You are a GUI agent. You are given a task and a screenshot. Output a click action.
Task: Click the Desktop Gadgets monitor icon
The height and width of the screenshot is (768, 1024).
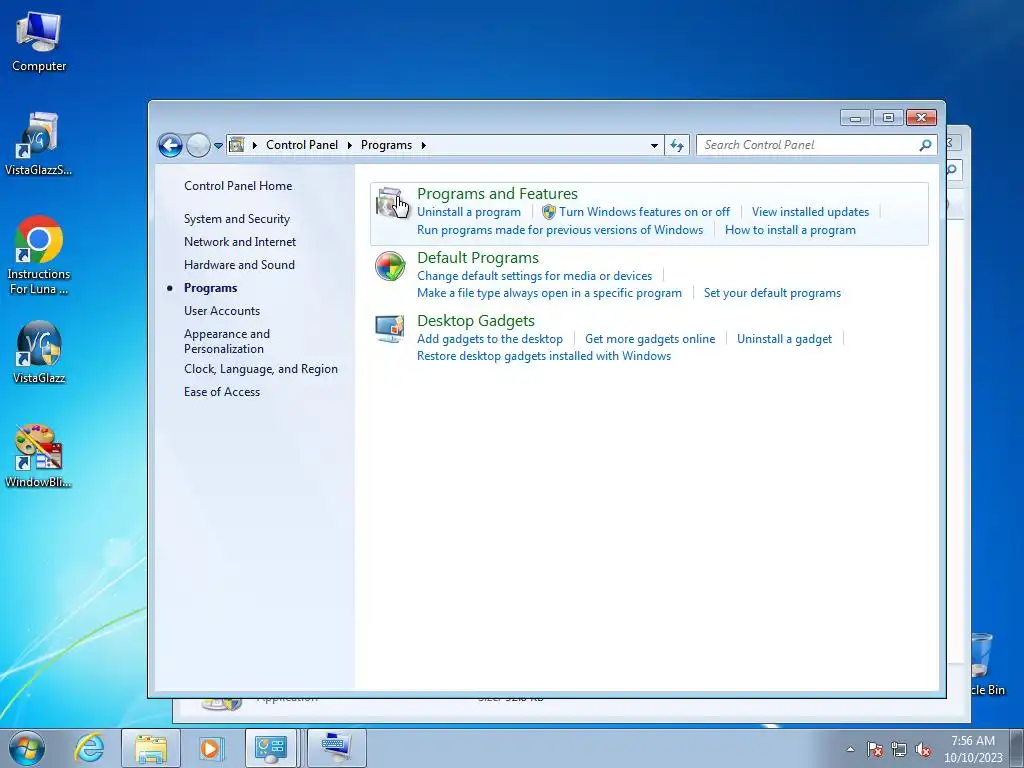tap(391, 329)
